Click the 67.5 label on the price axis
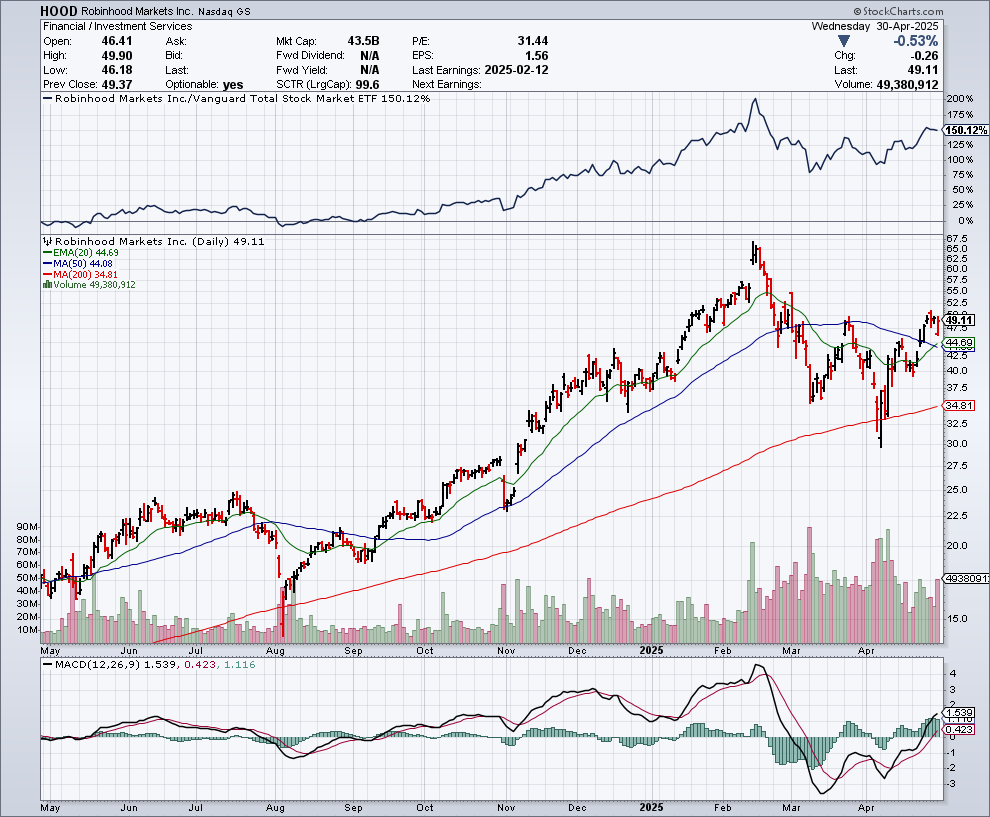The height and width of the screenshot is (817, 990). pyautogui.click(x=958, y=239)
